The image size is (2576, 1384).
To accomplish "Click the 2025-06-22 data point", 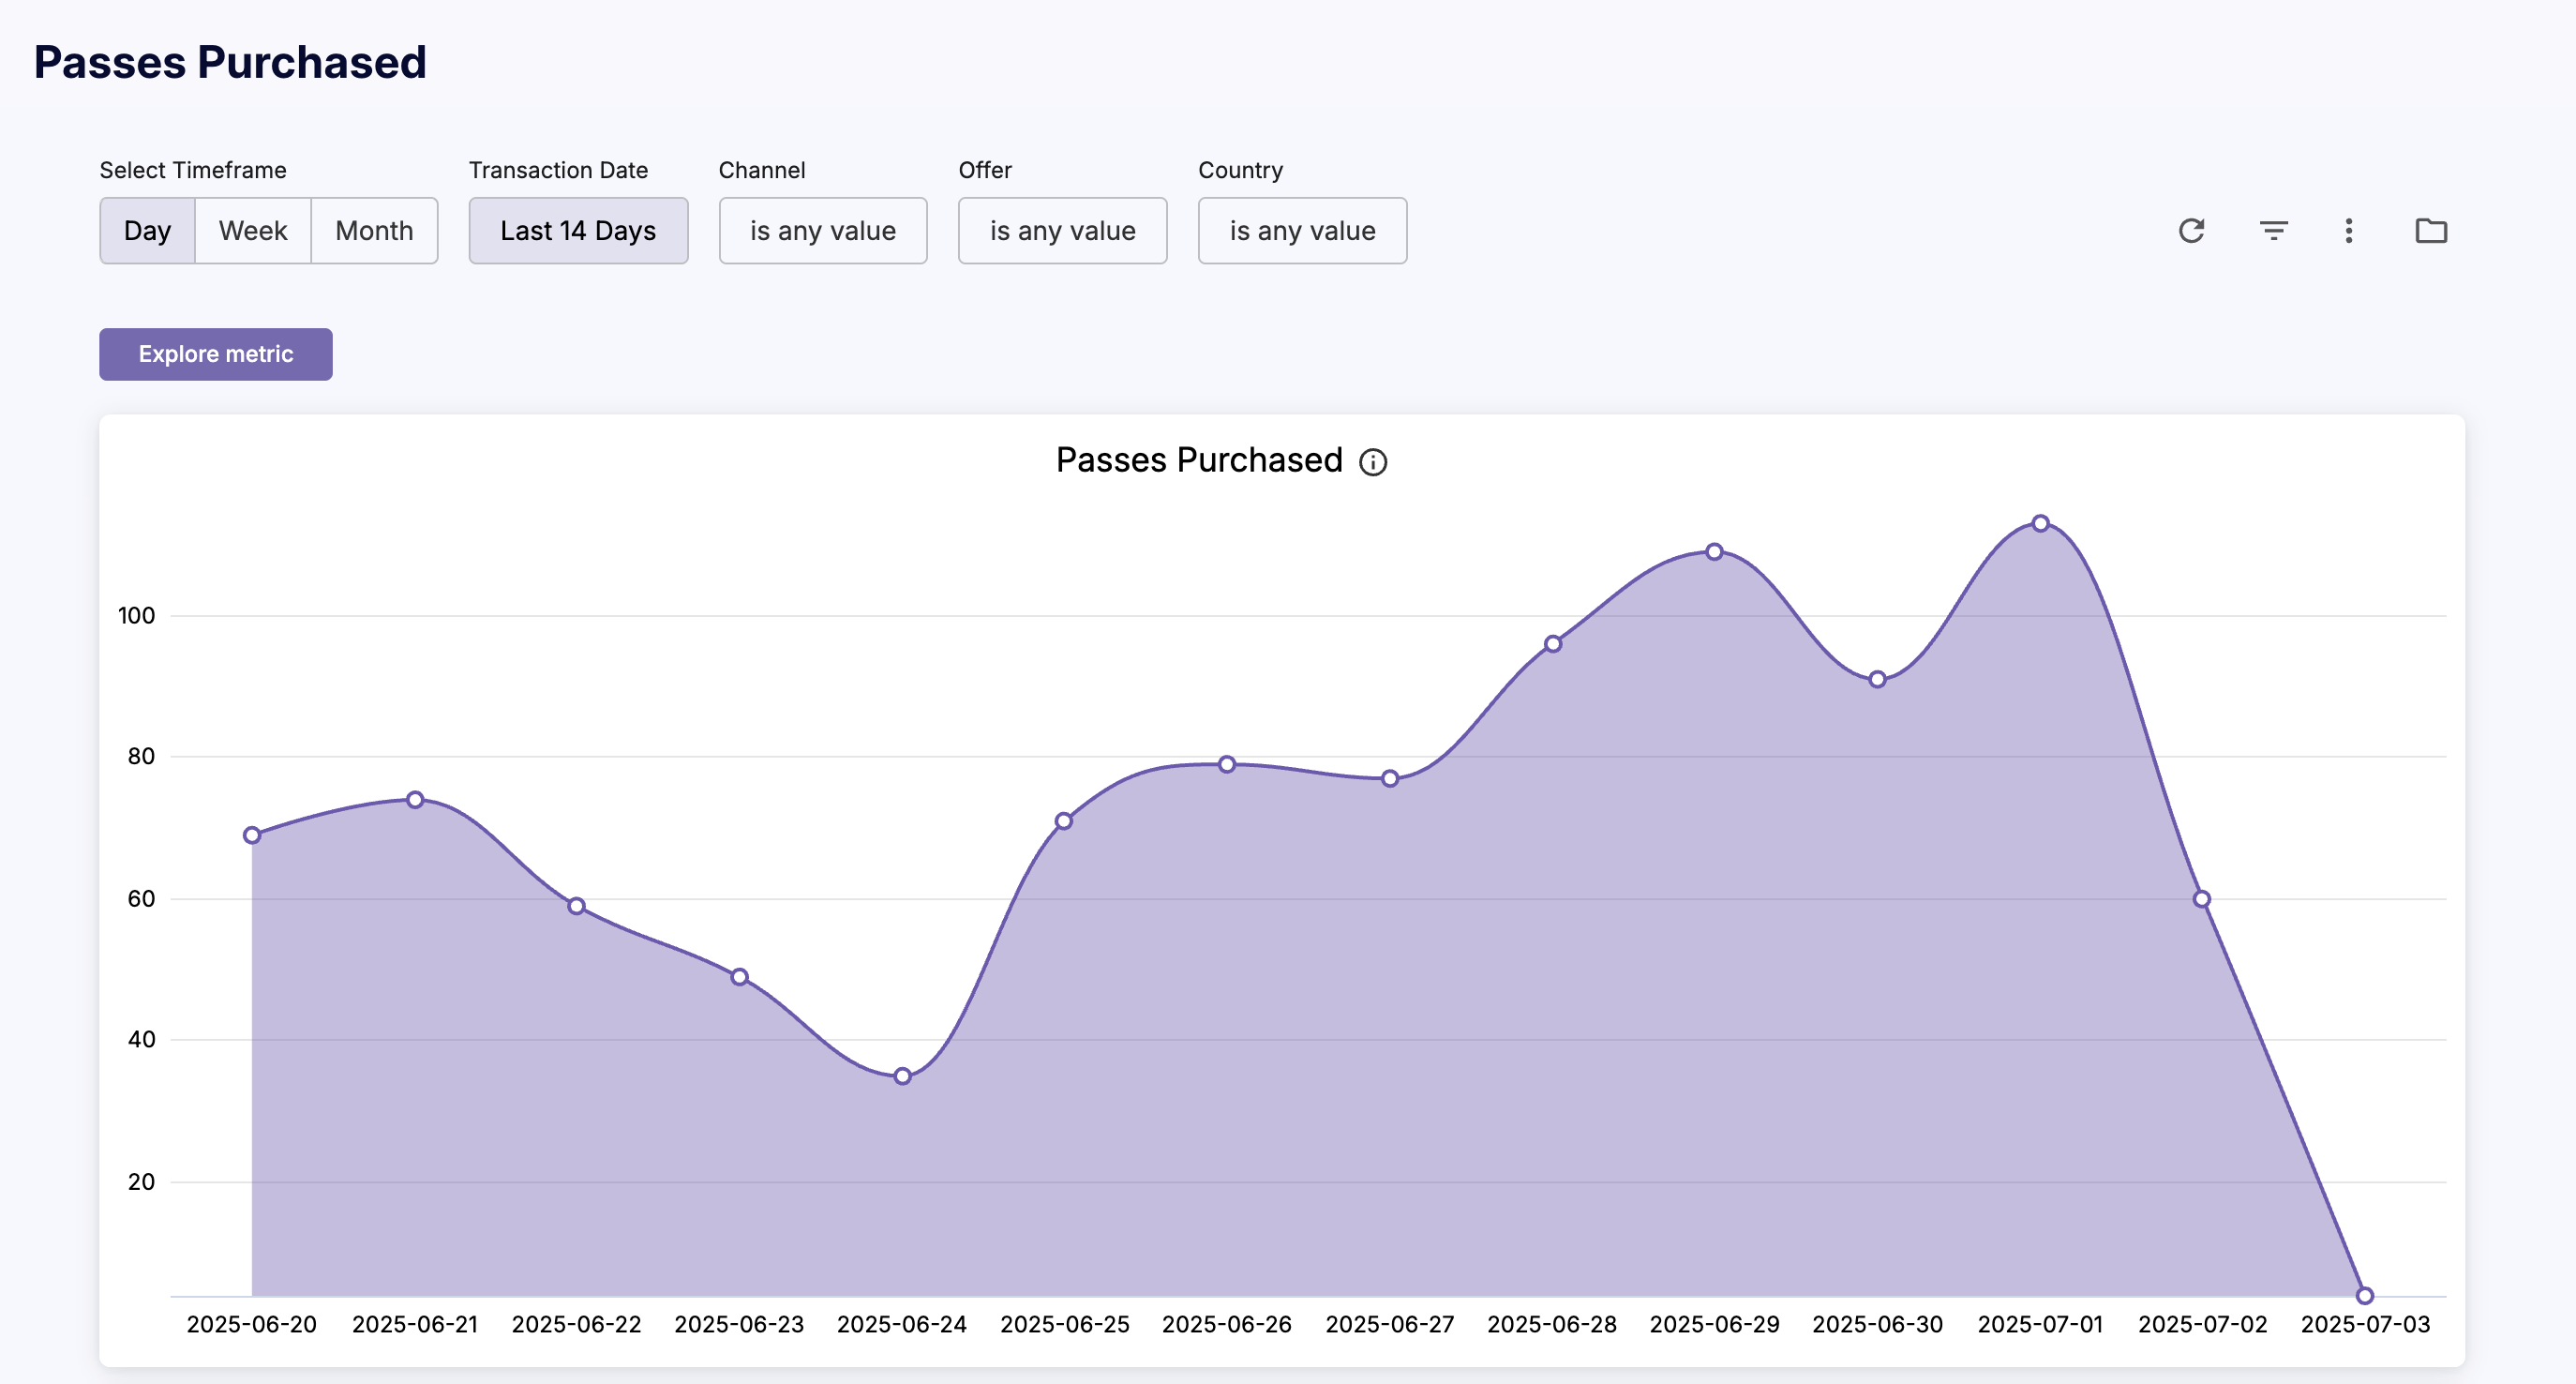I will point(576,906).
